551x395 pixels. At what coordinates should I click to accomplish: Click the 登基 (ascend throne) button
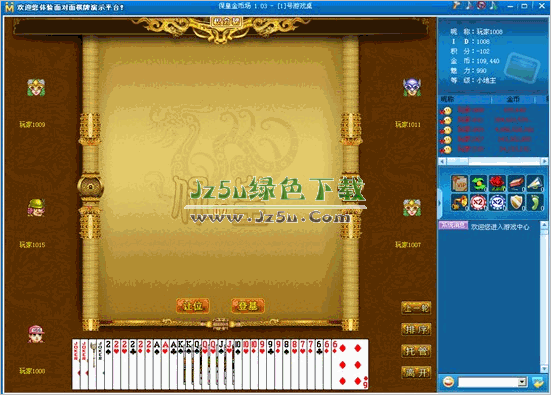[x=248, y=306]
